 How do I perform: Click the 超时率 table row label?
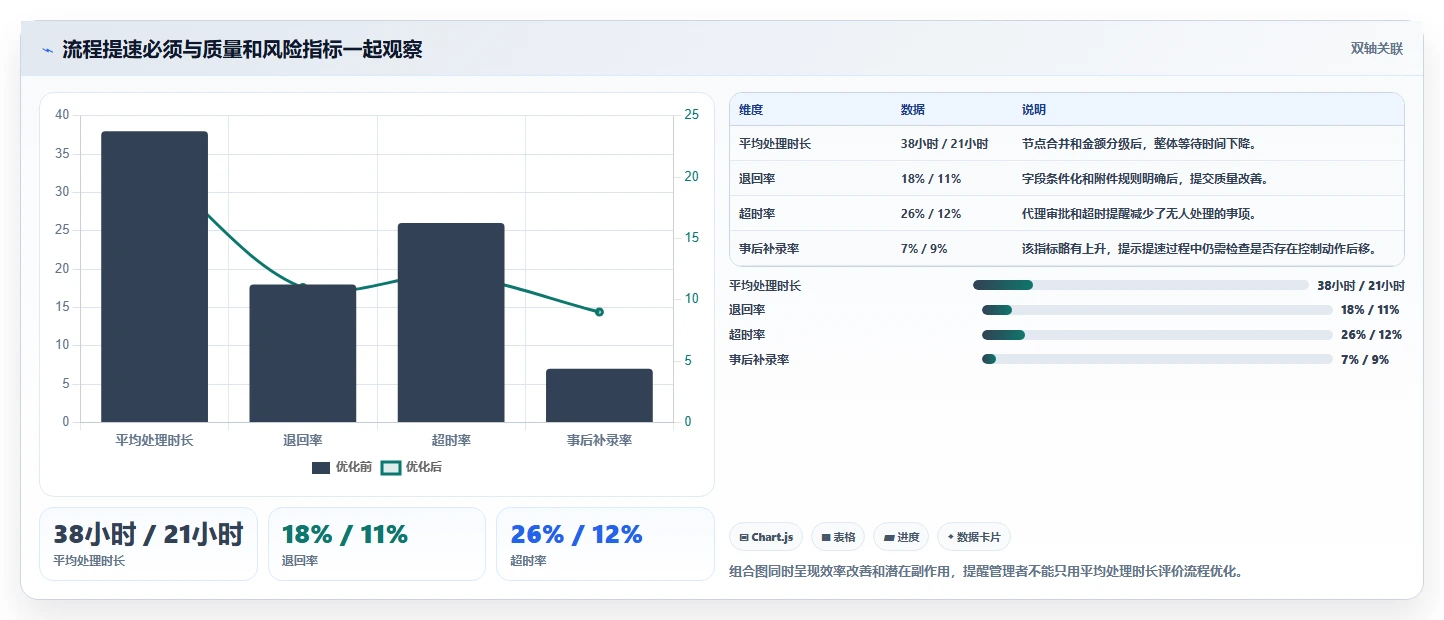tap(757, 214)
